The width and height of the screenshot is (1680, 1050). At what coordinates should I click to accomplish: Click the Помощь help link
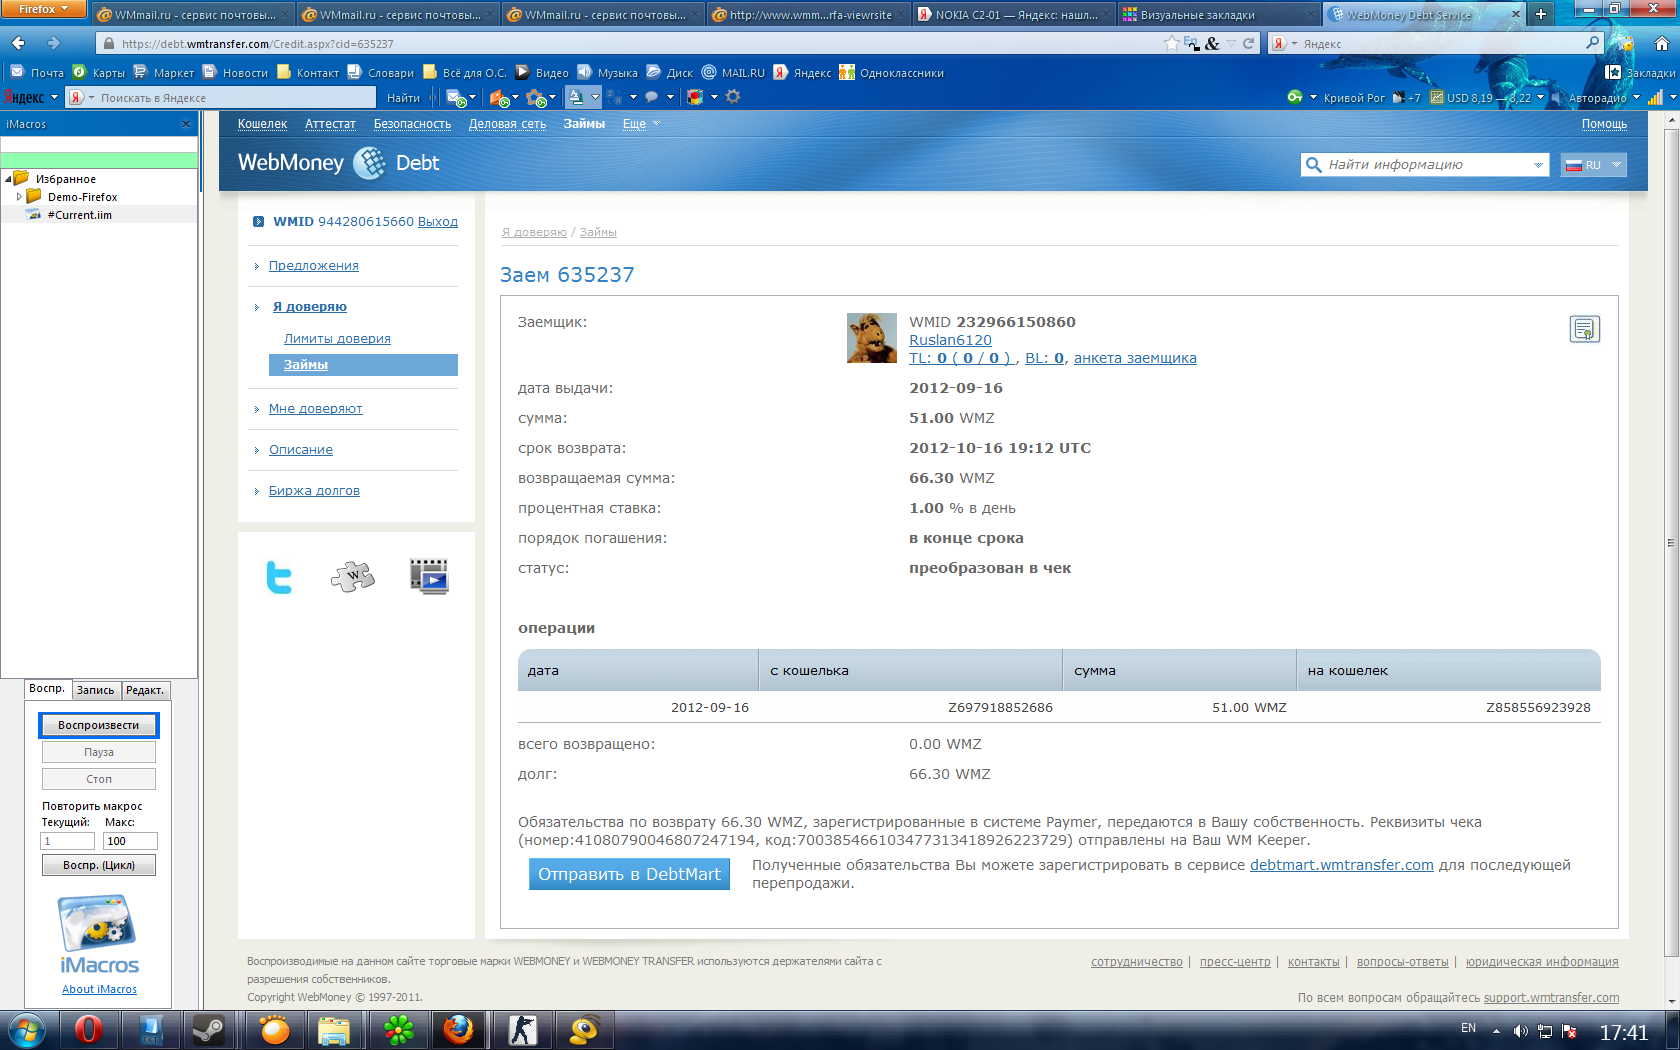coord(1604,124)
